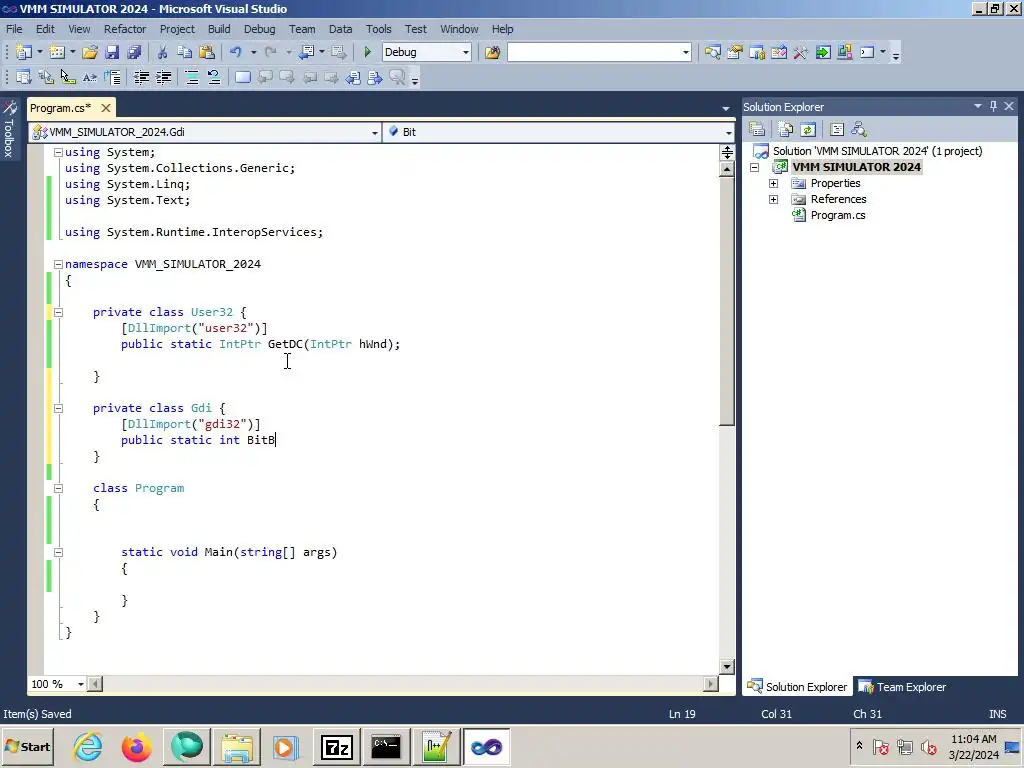This screenshot has width=1024, height=768.
Task: Open the Build menu
Action: pos(219,29)
